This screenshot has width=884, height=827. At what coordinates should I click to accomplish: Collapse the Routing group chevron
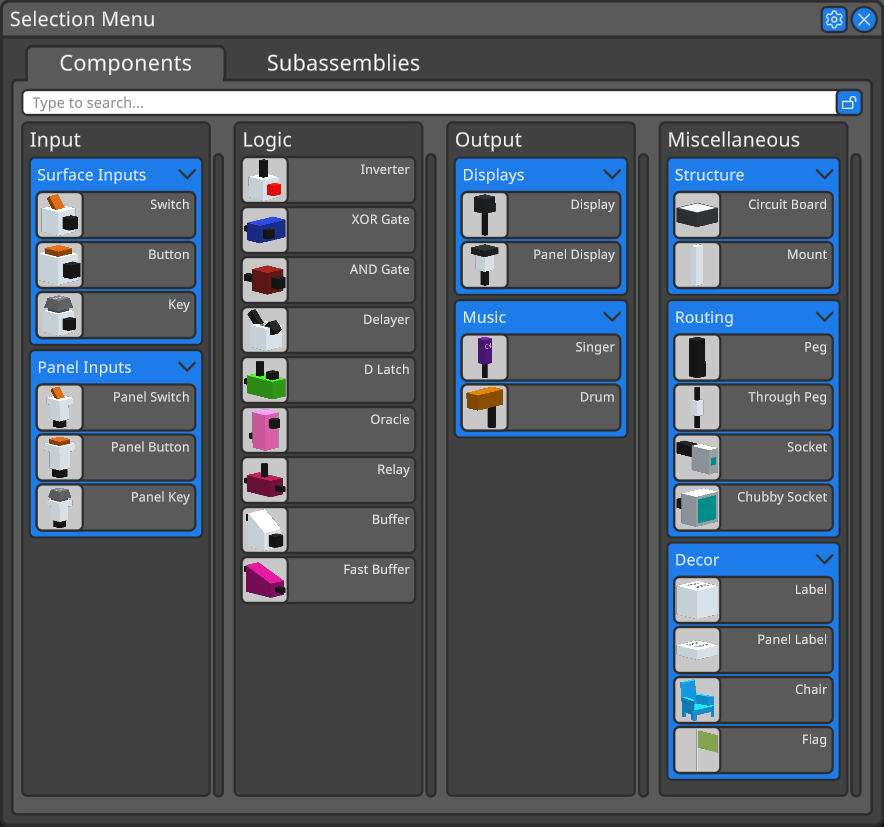[824, 317]
